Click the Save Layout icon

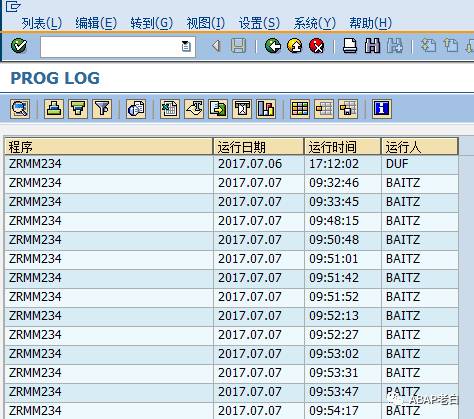[x=348, y=109]
